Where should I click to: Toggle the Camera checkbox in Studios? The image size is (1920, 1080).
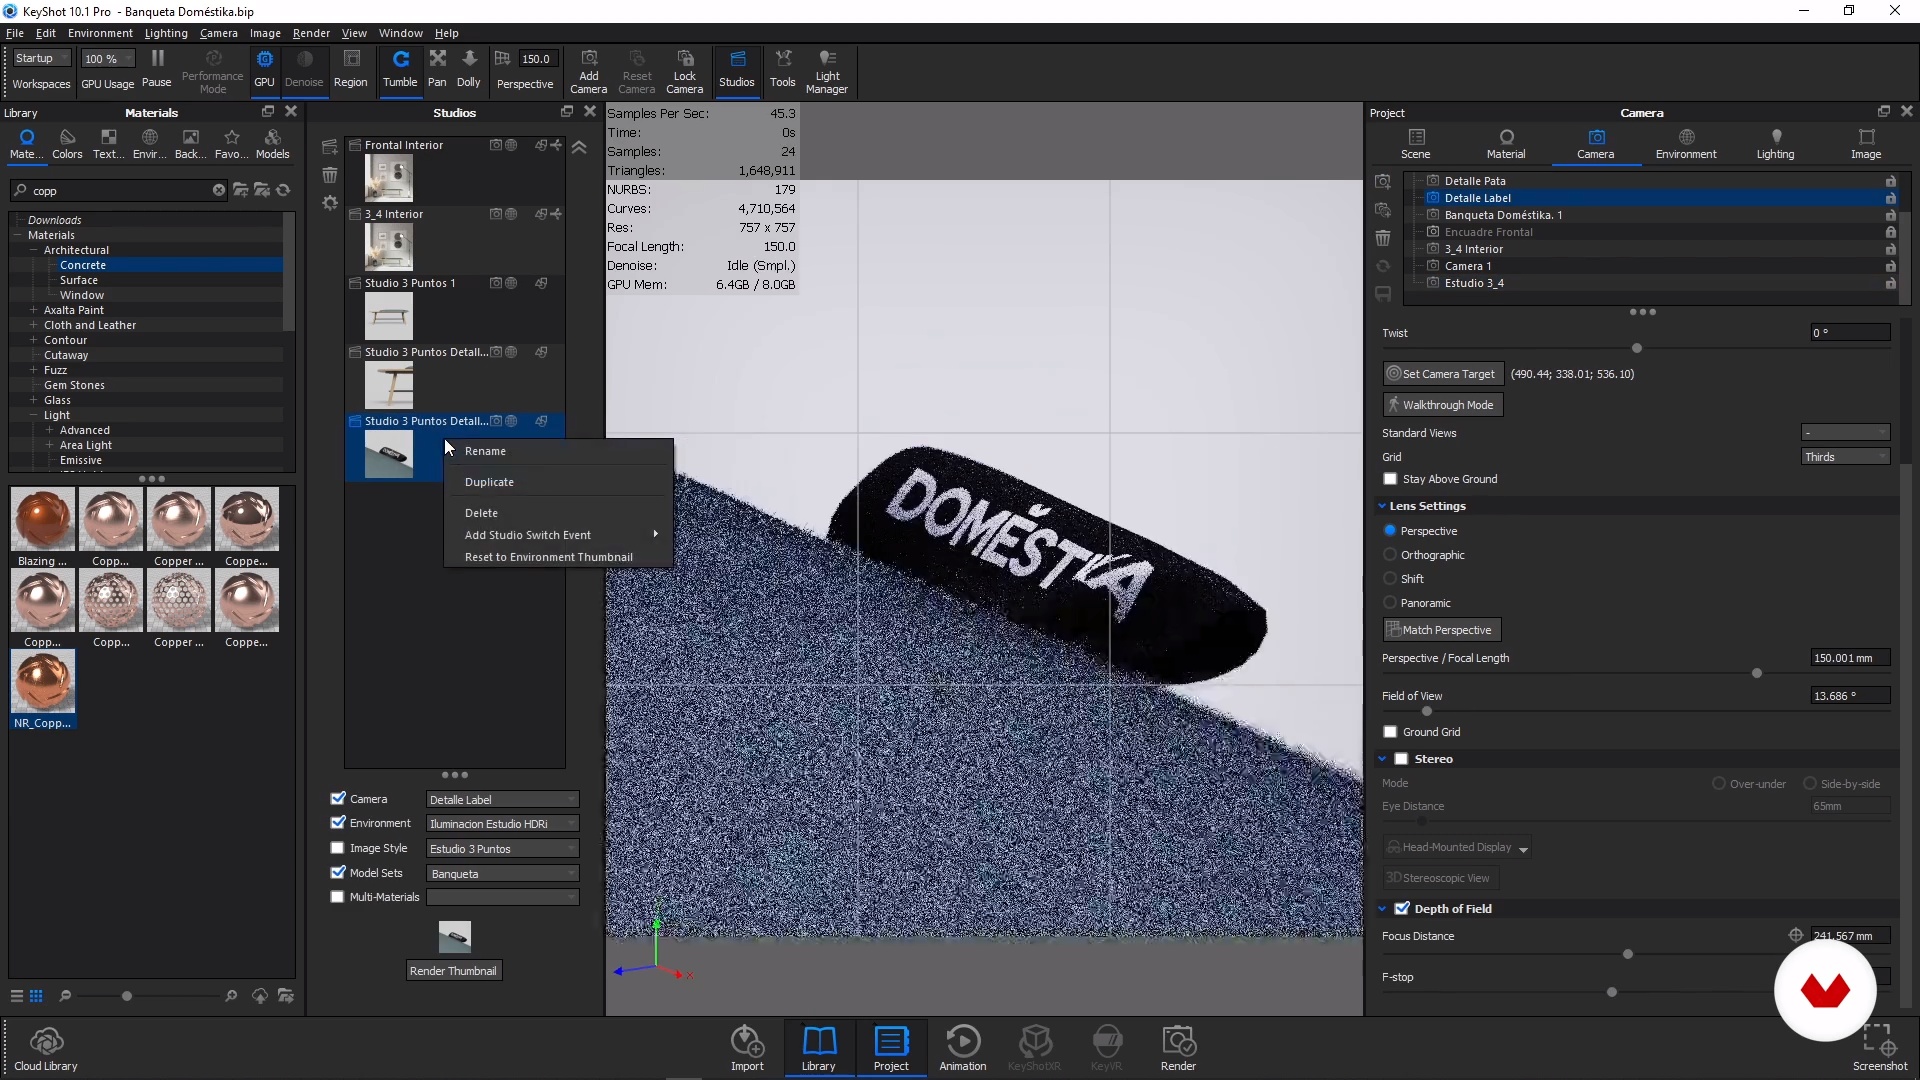click(338, 798)
